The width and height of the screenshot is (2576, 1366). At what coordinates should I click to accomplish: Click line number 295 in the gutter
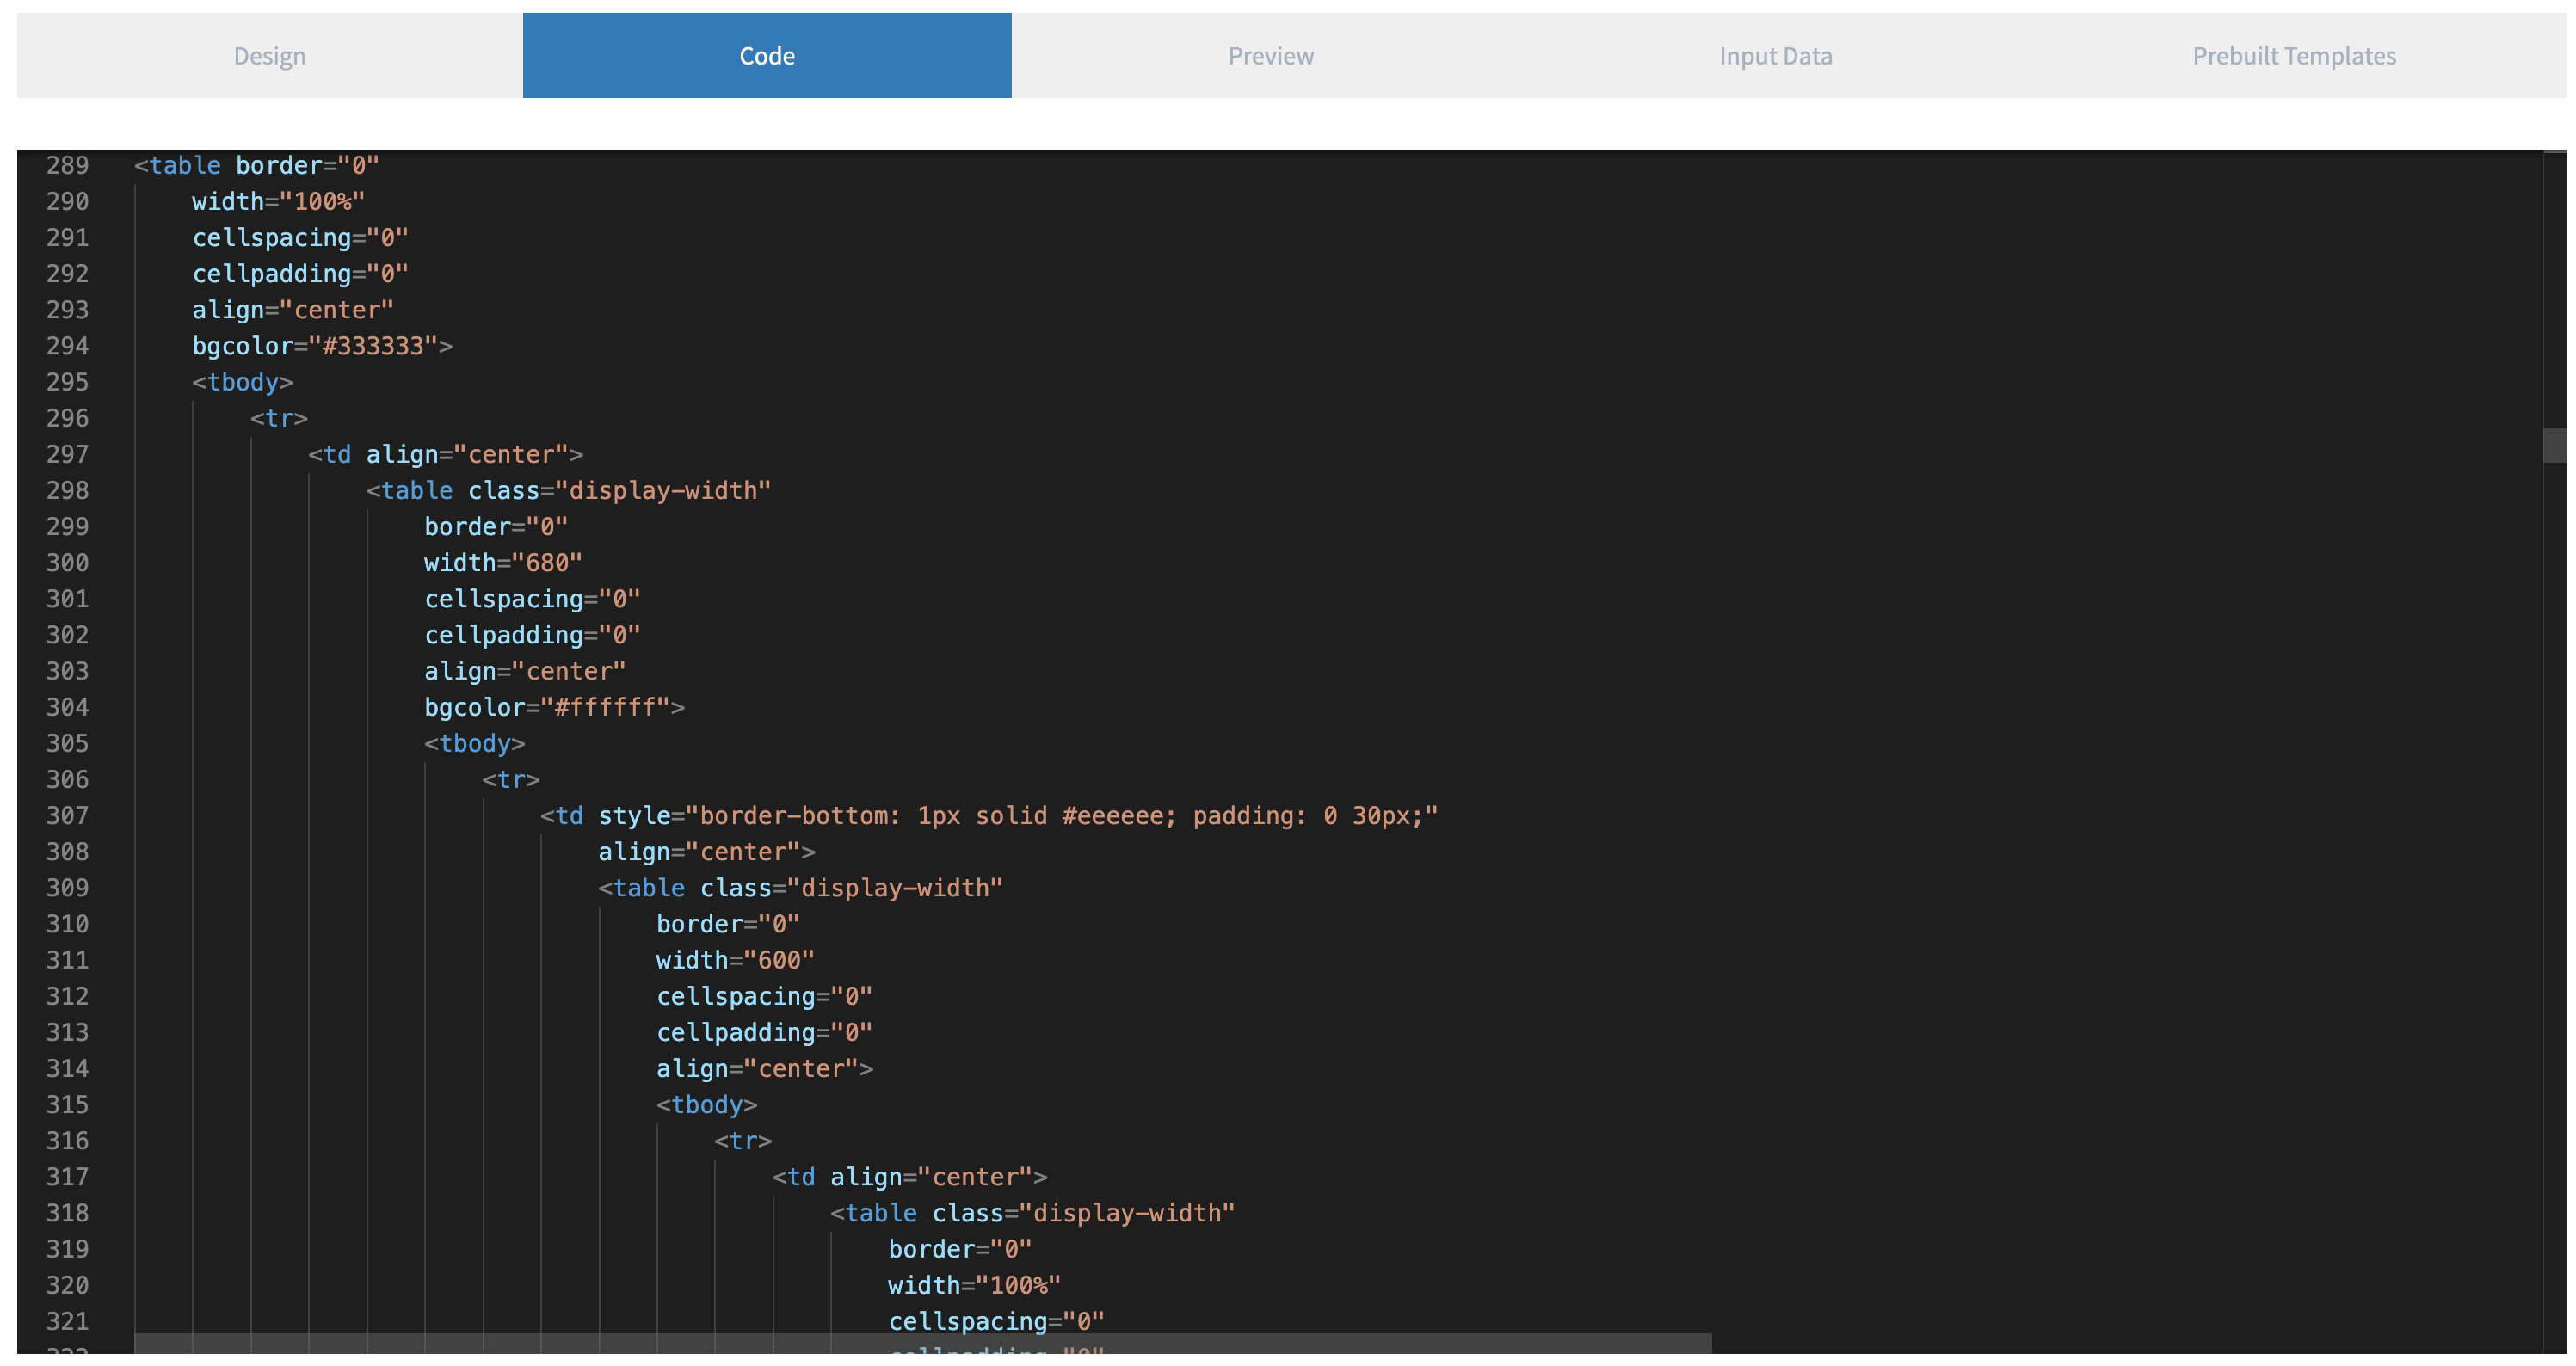[x=67, y=382]
